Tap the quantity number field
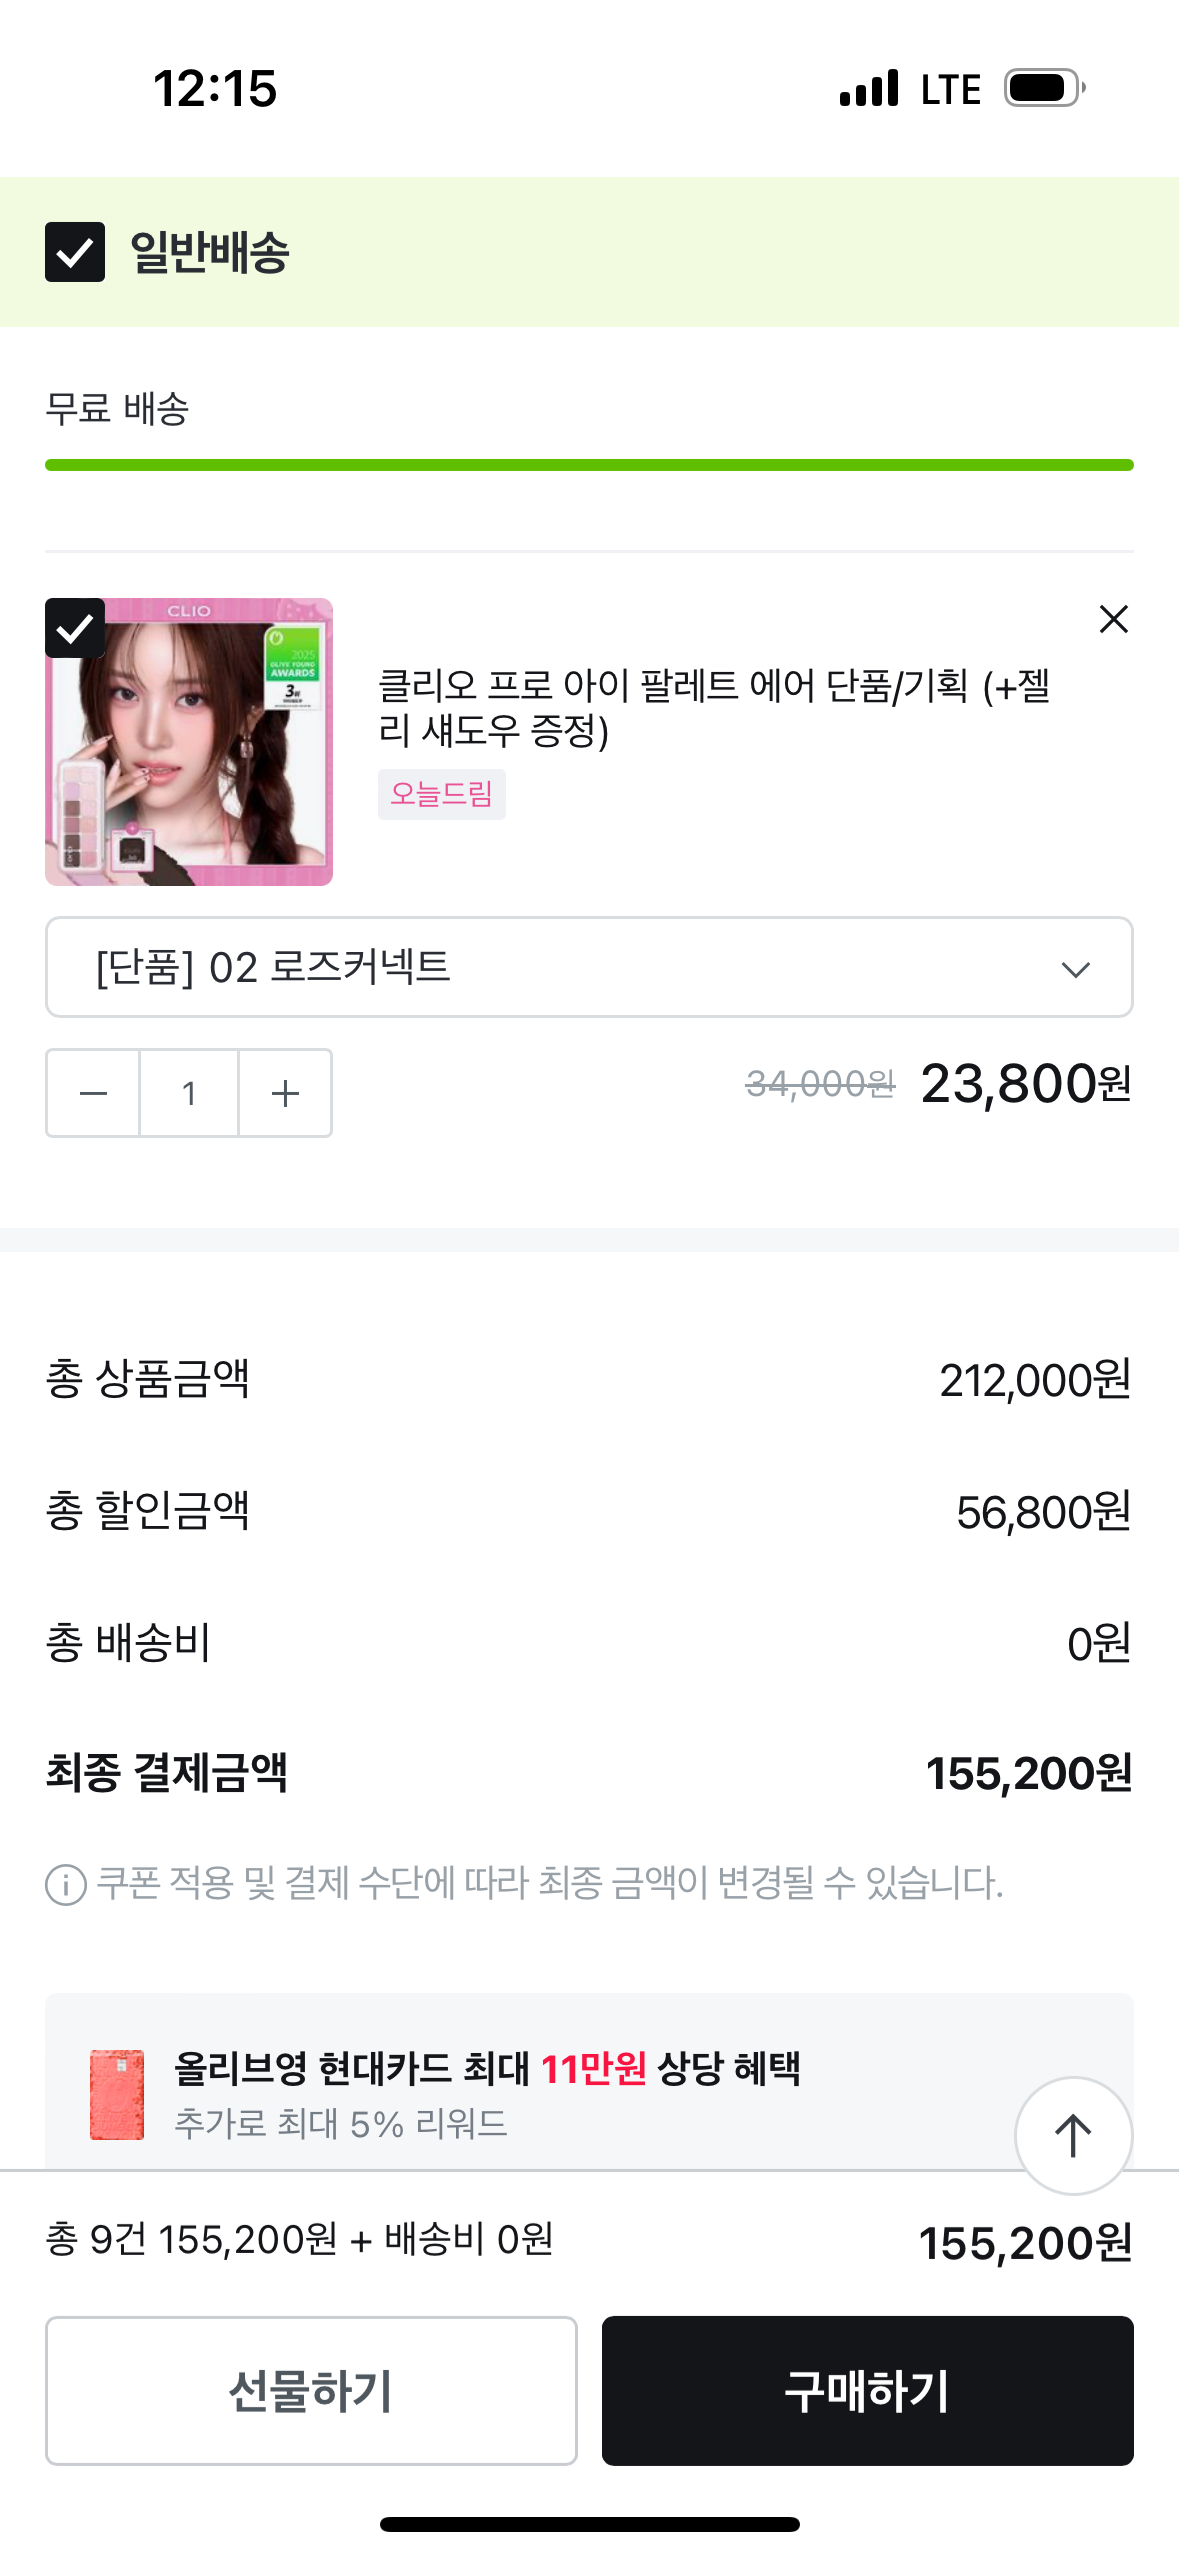Screen dimensions: 1179x2556 pyautogui.click(x=189, y=1093)
